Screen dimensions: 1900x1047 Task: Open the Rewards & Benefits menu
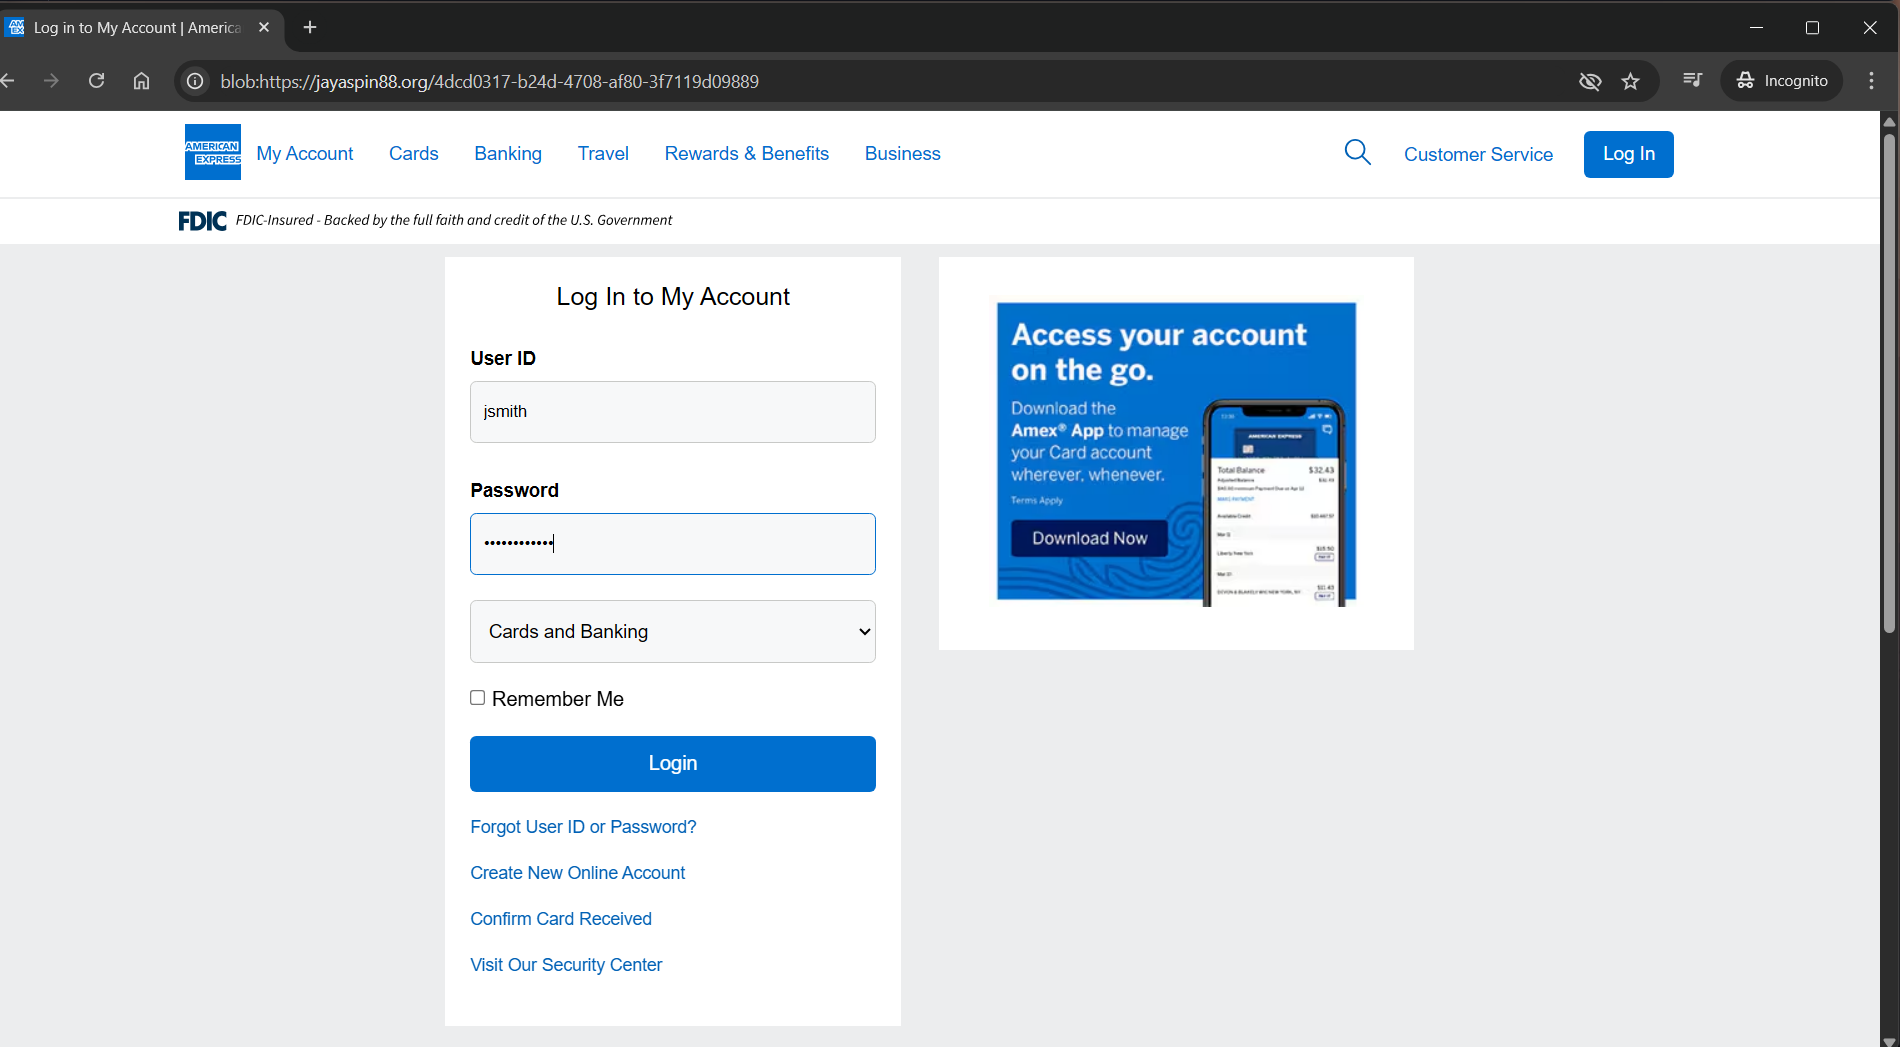(746, 154)
